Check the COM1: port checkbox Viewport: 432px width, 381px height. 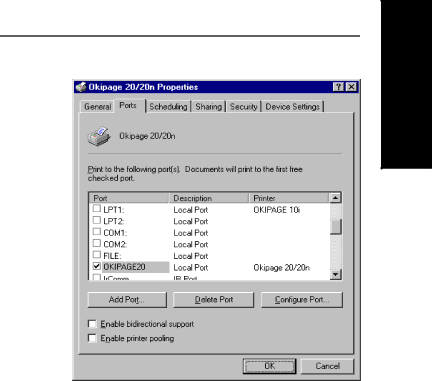click(x=97, y=232)
